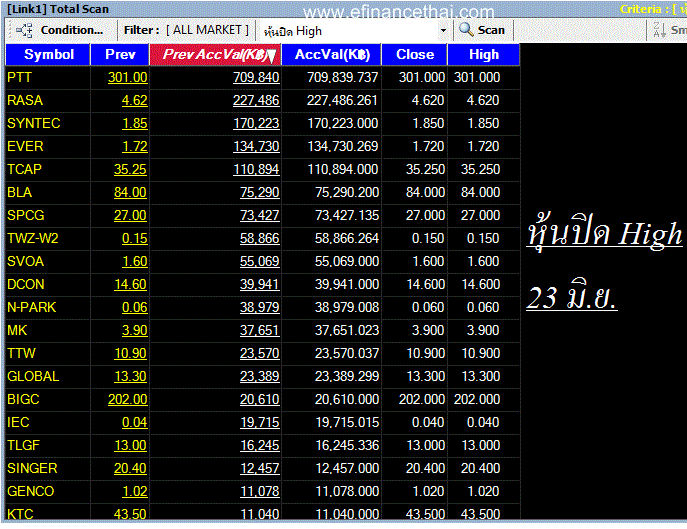Select the หุ้นปิด High combo box
The image size is (687, 529).
[355, 31]
